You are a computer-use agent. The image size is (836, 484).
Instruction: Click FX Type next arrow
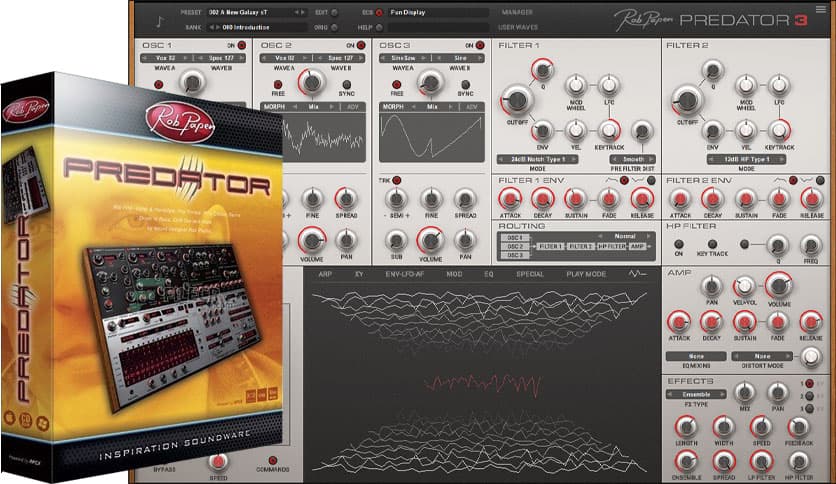(x=722, y=394)
